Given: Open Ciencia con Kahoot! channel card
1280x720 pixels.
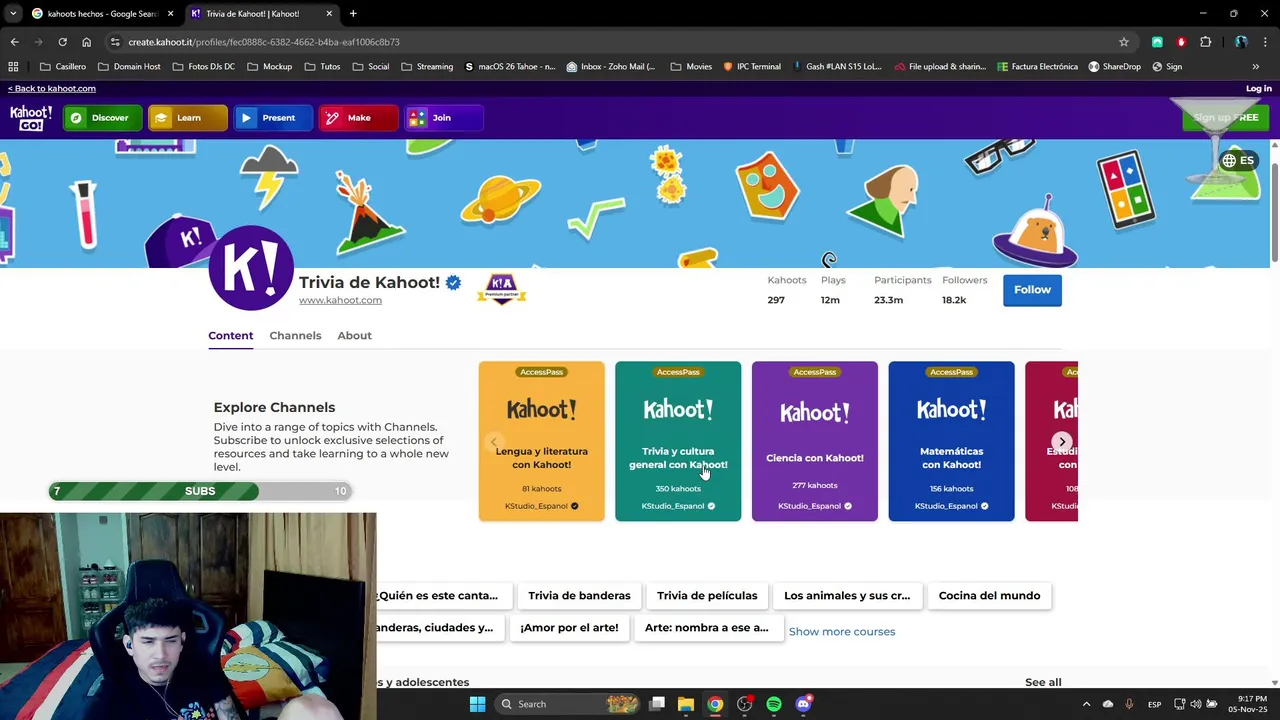Looking at the screenshot, I should (x=814, y=441).
